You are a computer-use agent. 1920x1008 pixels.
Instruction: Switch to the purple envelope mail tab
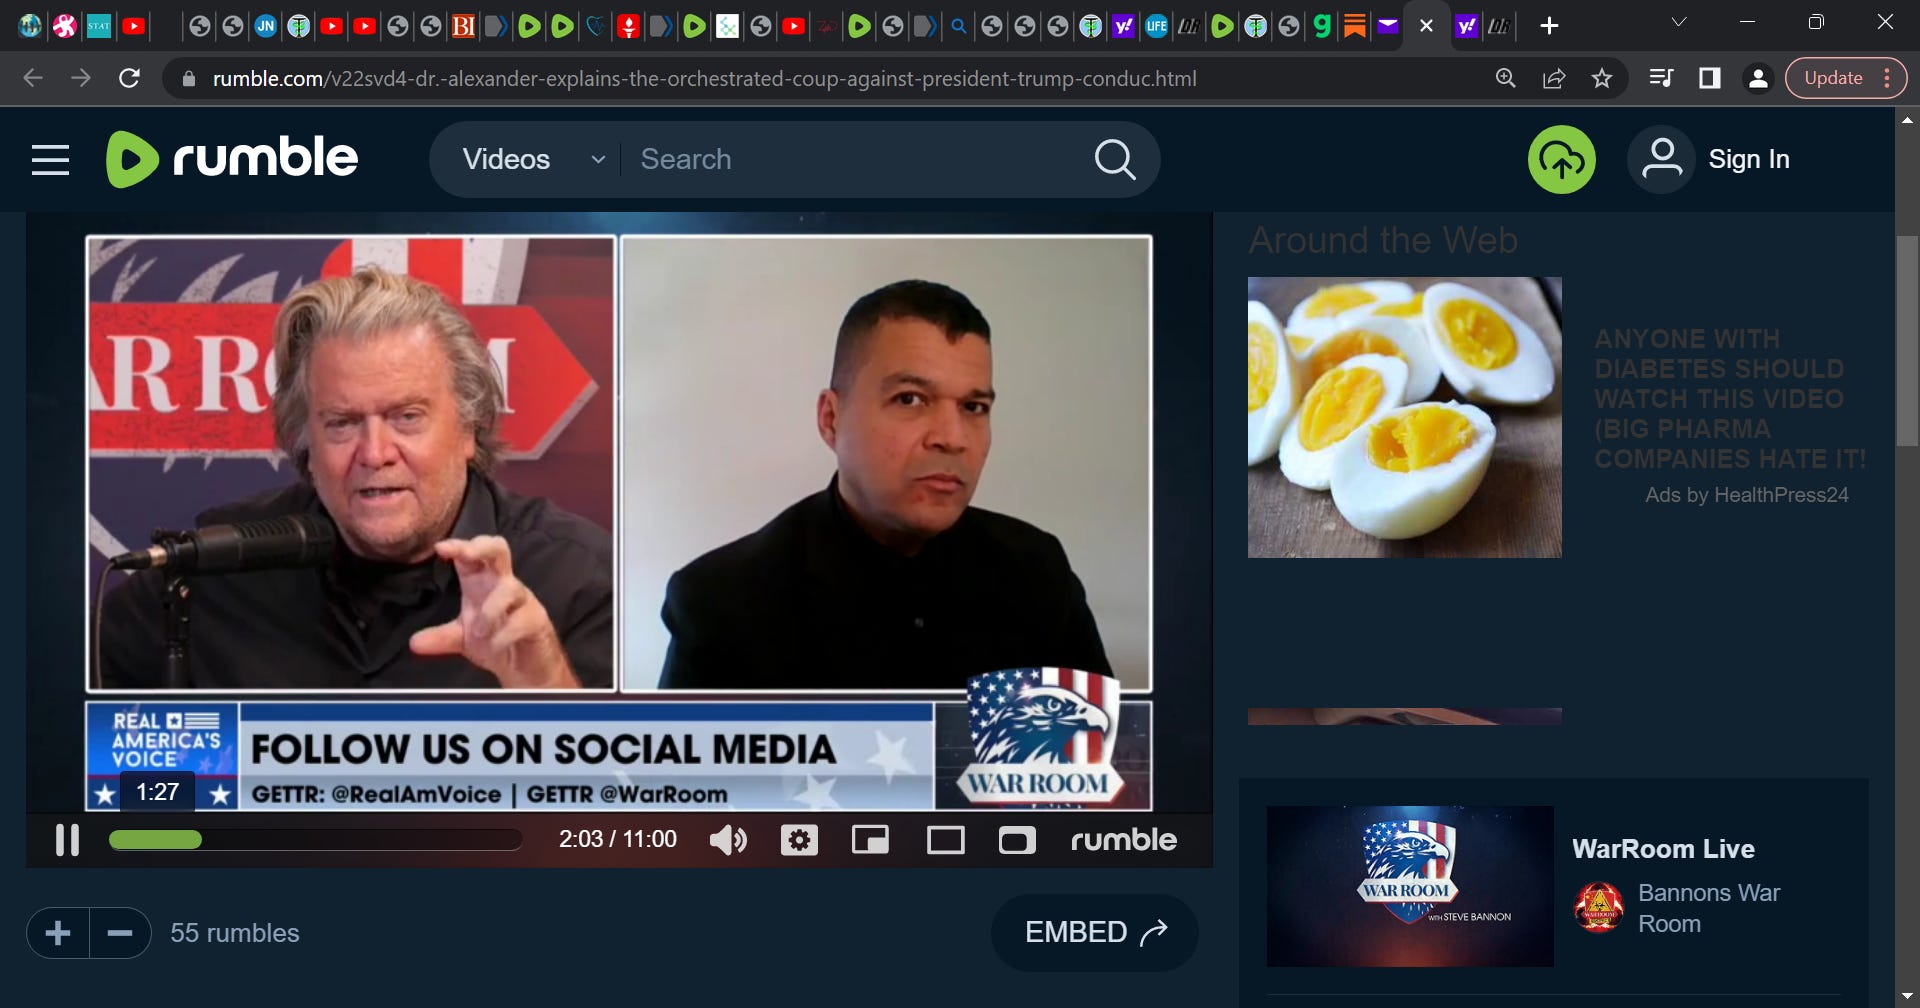click(x=1388, y=26)
